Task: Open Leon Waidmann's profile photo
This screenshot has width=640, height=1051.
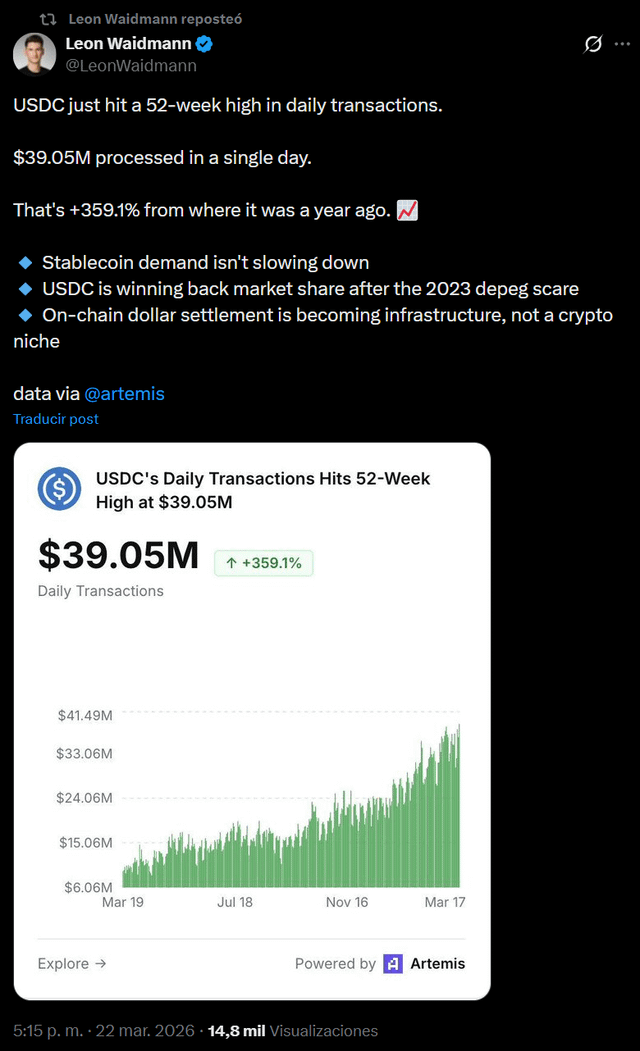Action: (34, 53)
